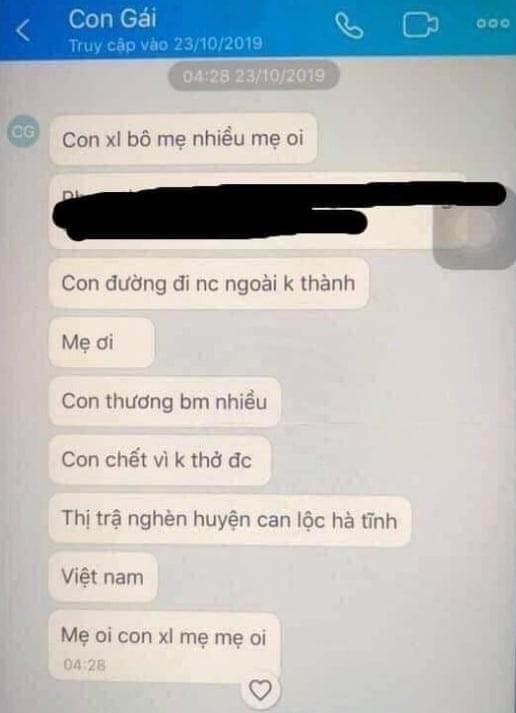
Task: Tap the back arrow icon
Action: pos(23,30)
